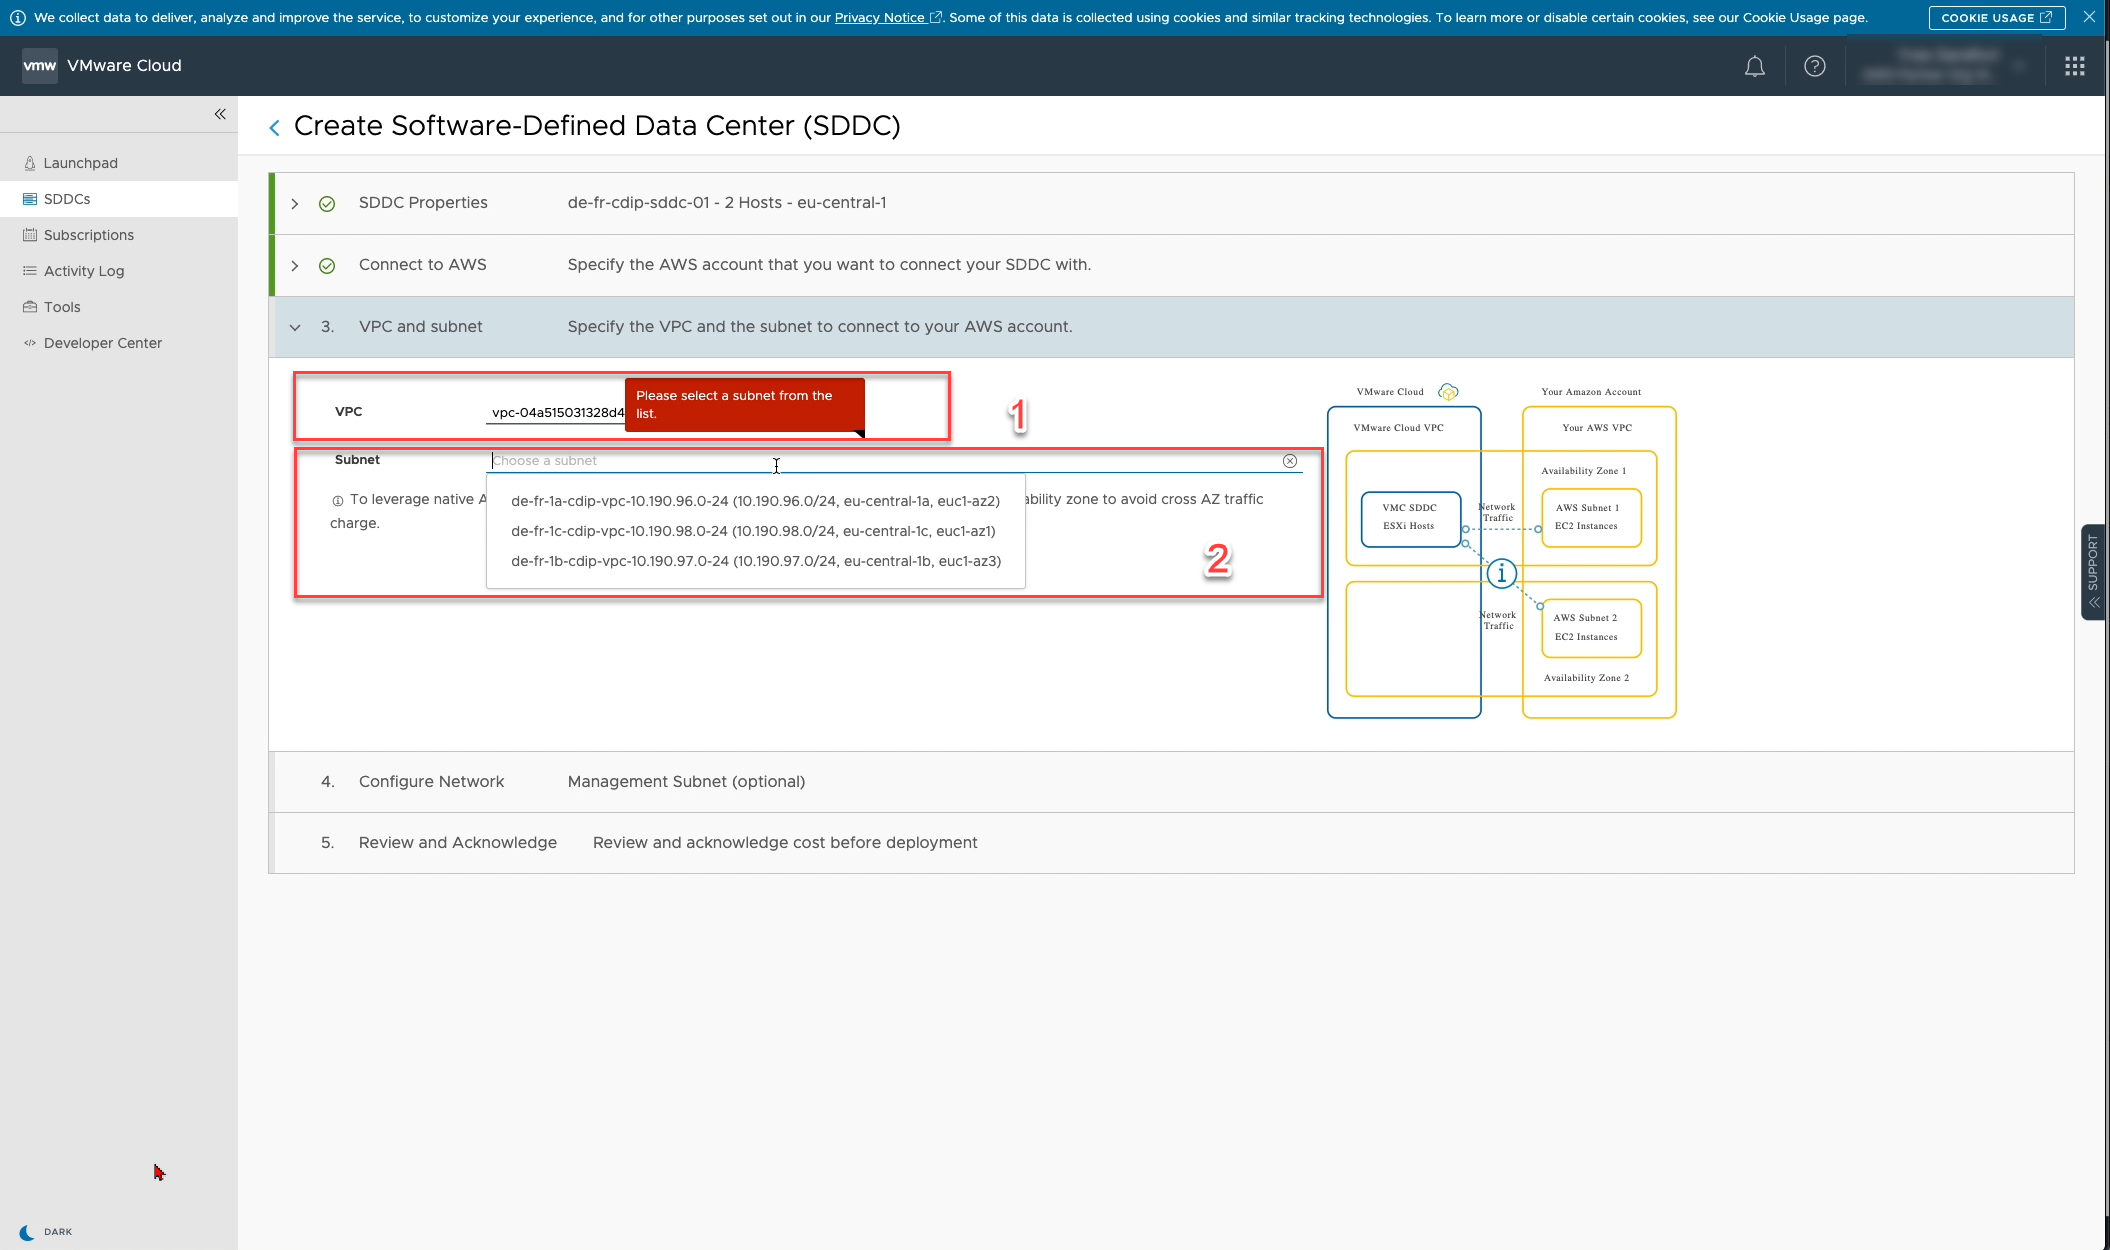Viewport: 2110px width, 1250px height.
Task: Click 'de-fr-cdip-sddc-01 - 2 Hosts' summary text
Action: coord(727,203)
